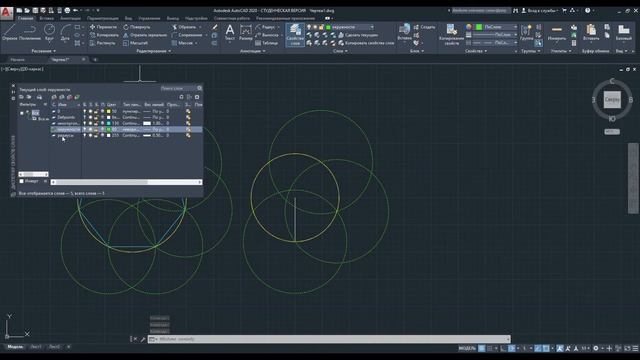Switch to the Начало document tab
This screenshot has width=640, height=360.
[x=18, y=60]
